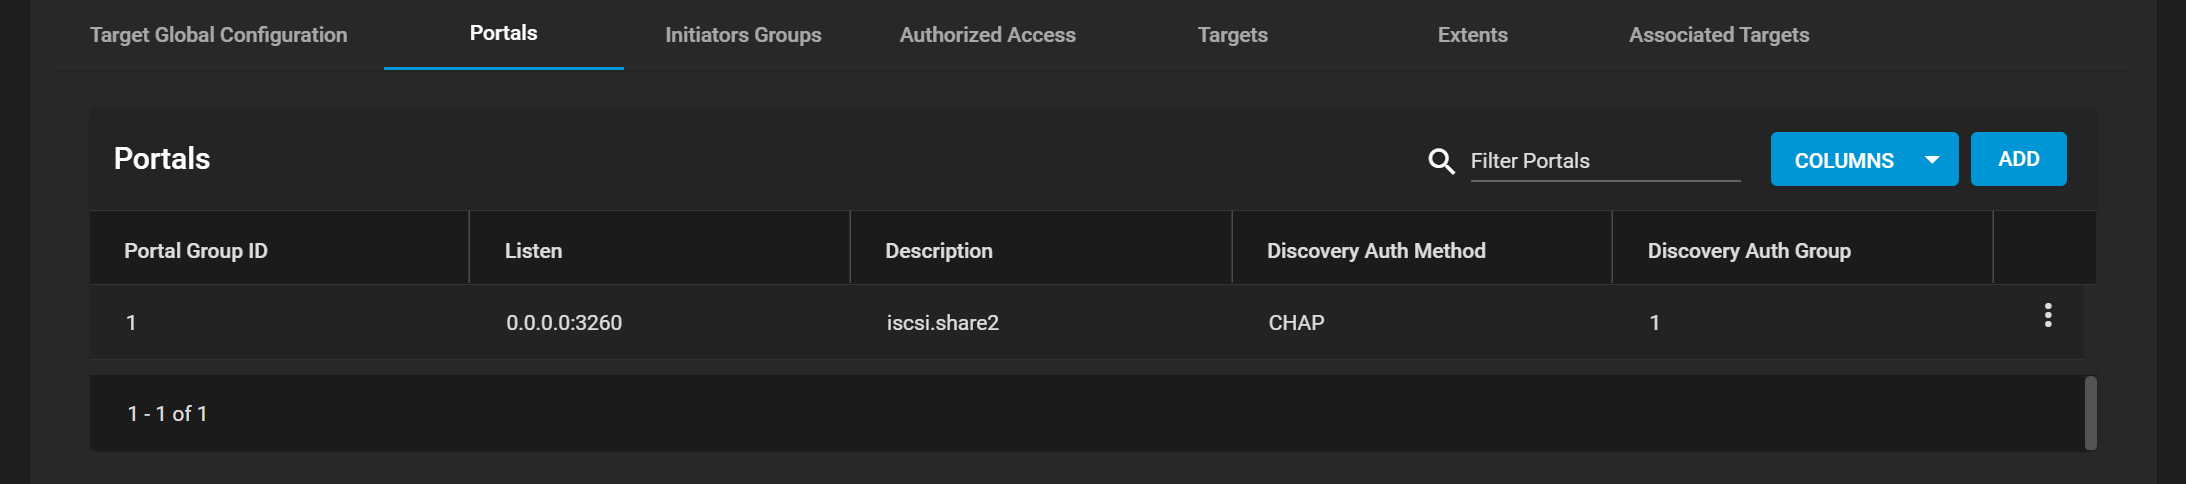Add a new portal
This screenshot has width=2186, height=484.
[x=2018, y=159]
